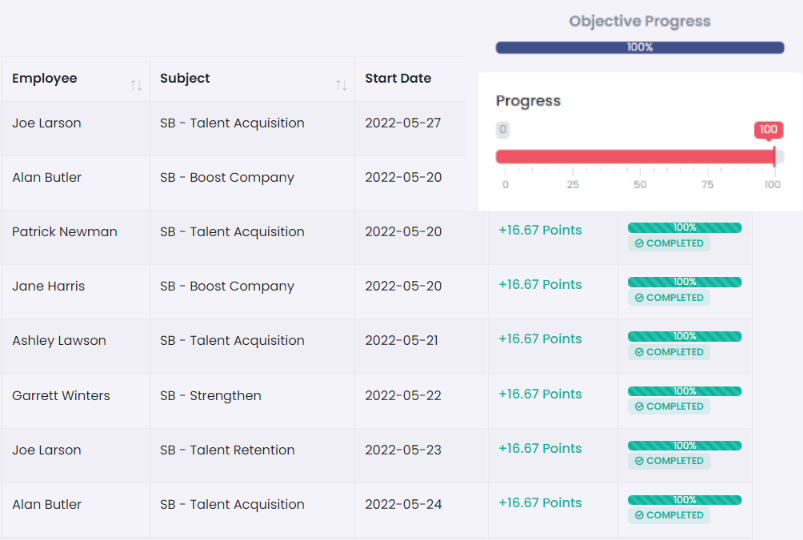Click the 2022-05-27 start date cell

click(403, 123)
